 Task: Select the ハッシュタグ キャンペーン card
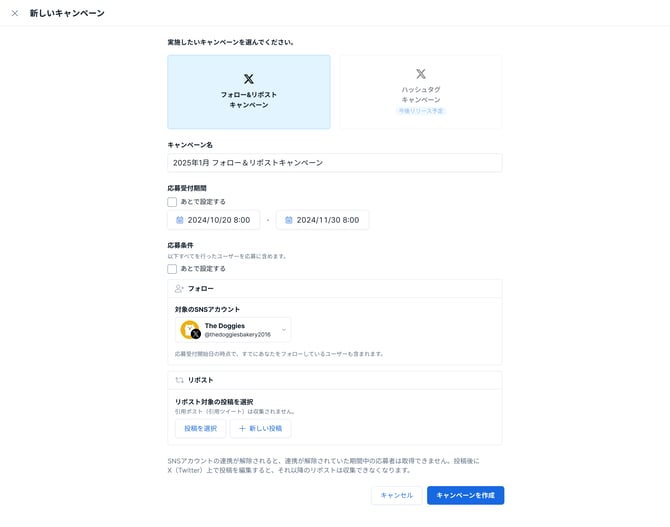coord(420,92)
